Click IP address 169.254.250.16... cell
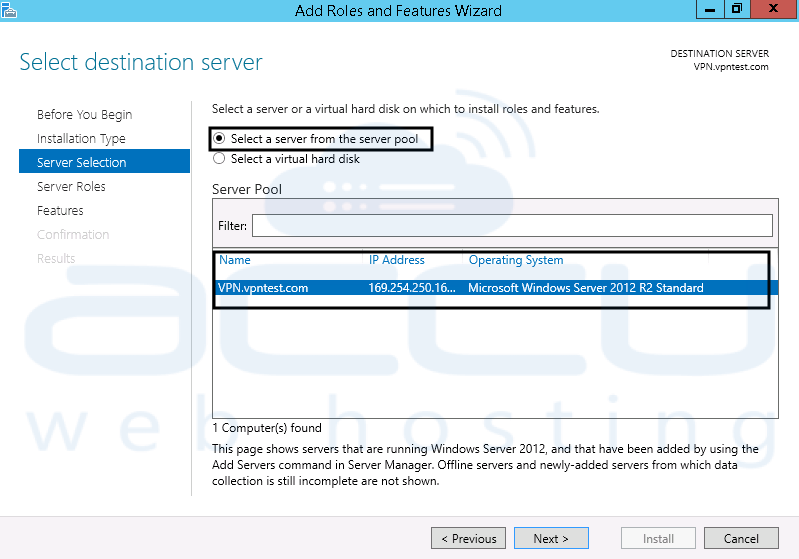The width and height of the screenshot is (799, 559). [412, 287]
